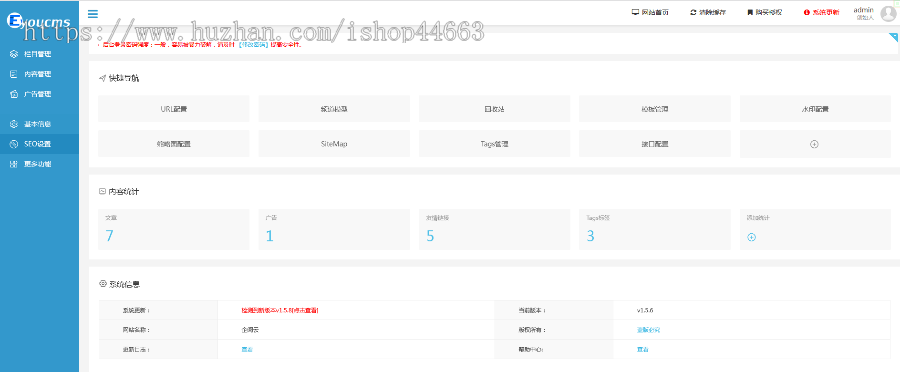Screen dimensions: 900x372
Task: Open the 购买授权 link
Action: 769,12
